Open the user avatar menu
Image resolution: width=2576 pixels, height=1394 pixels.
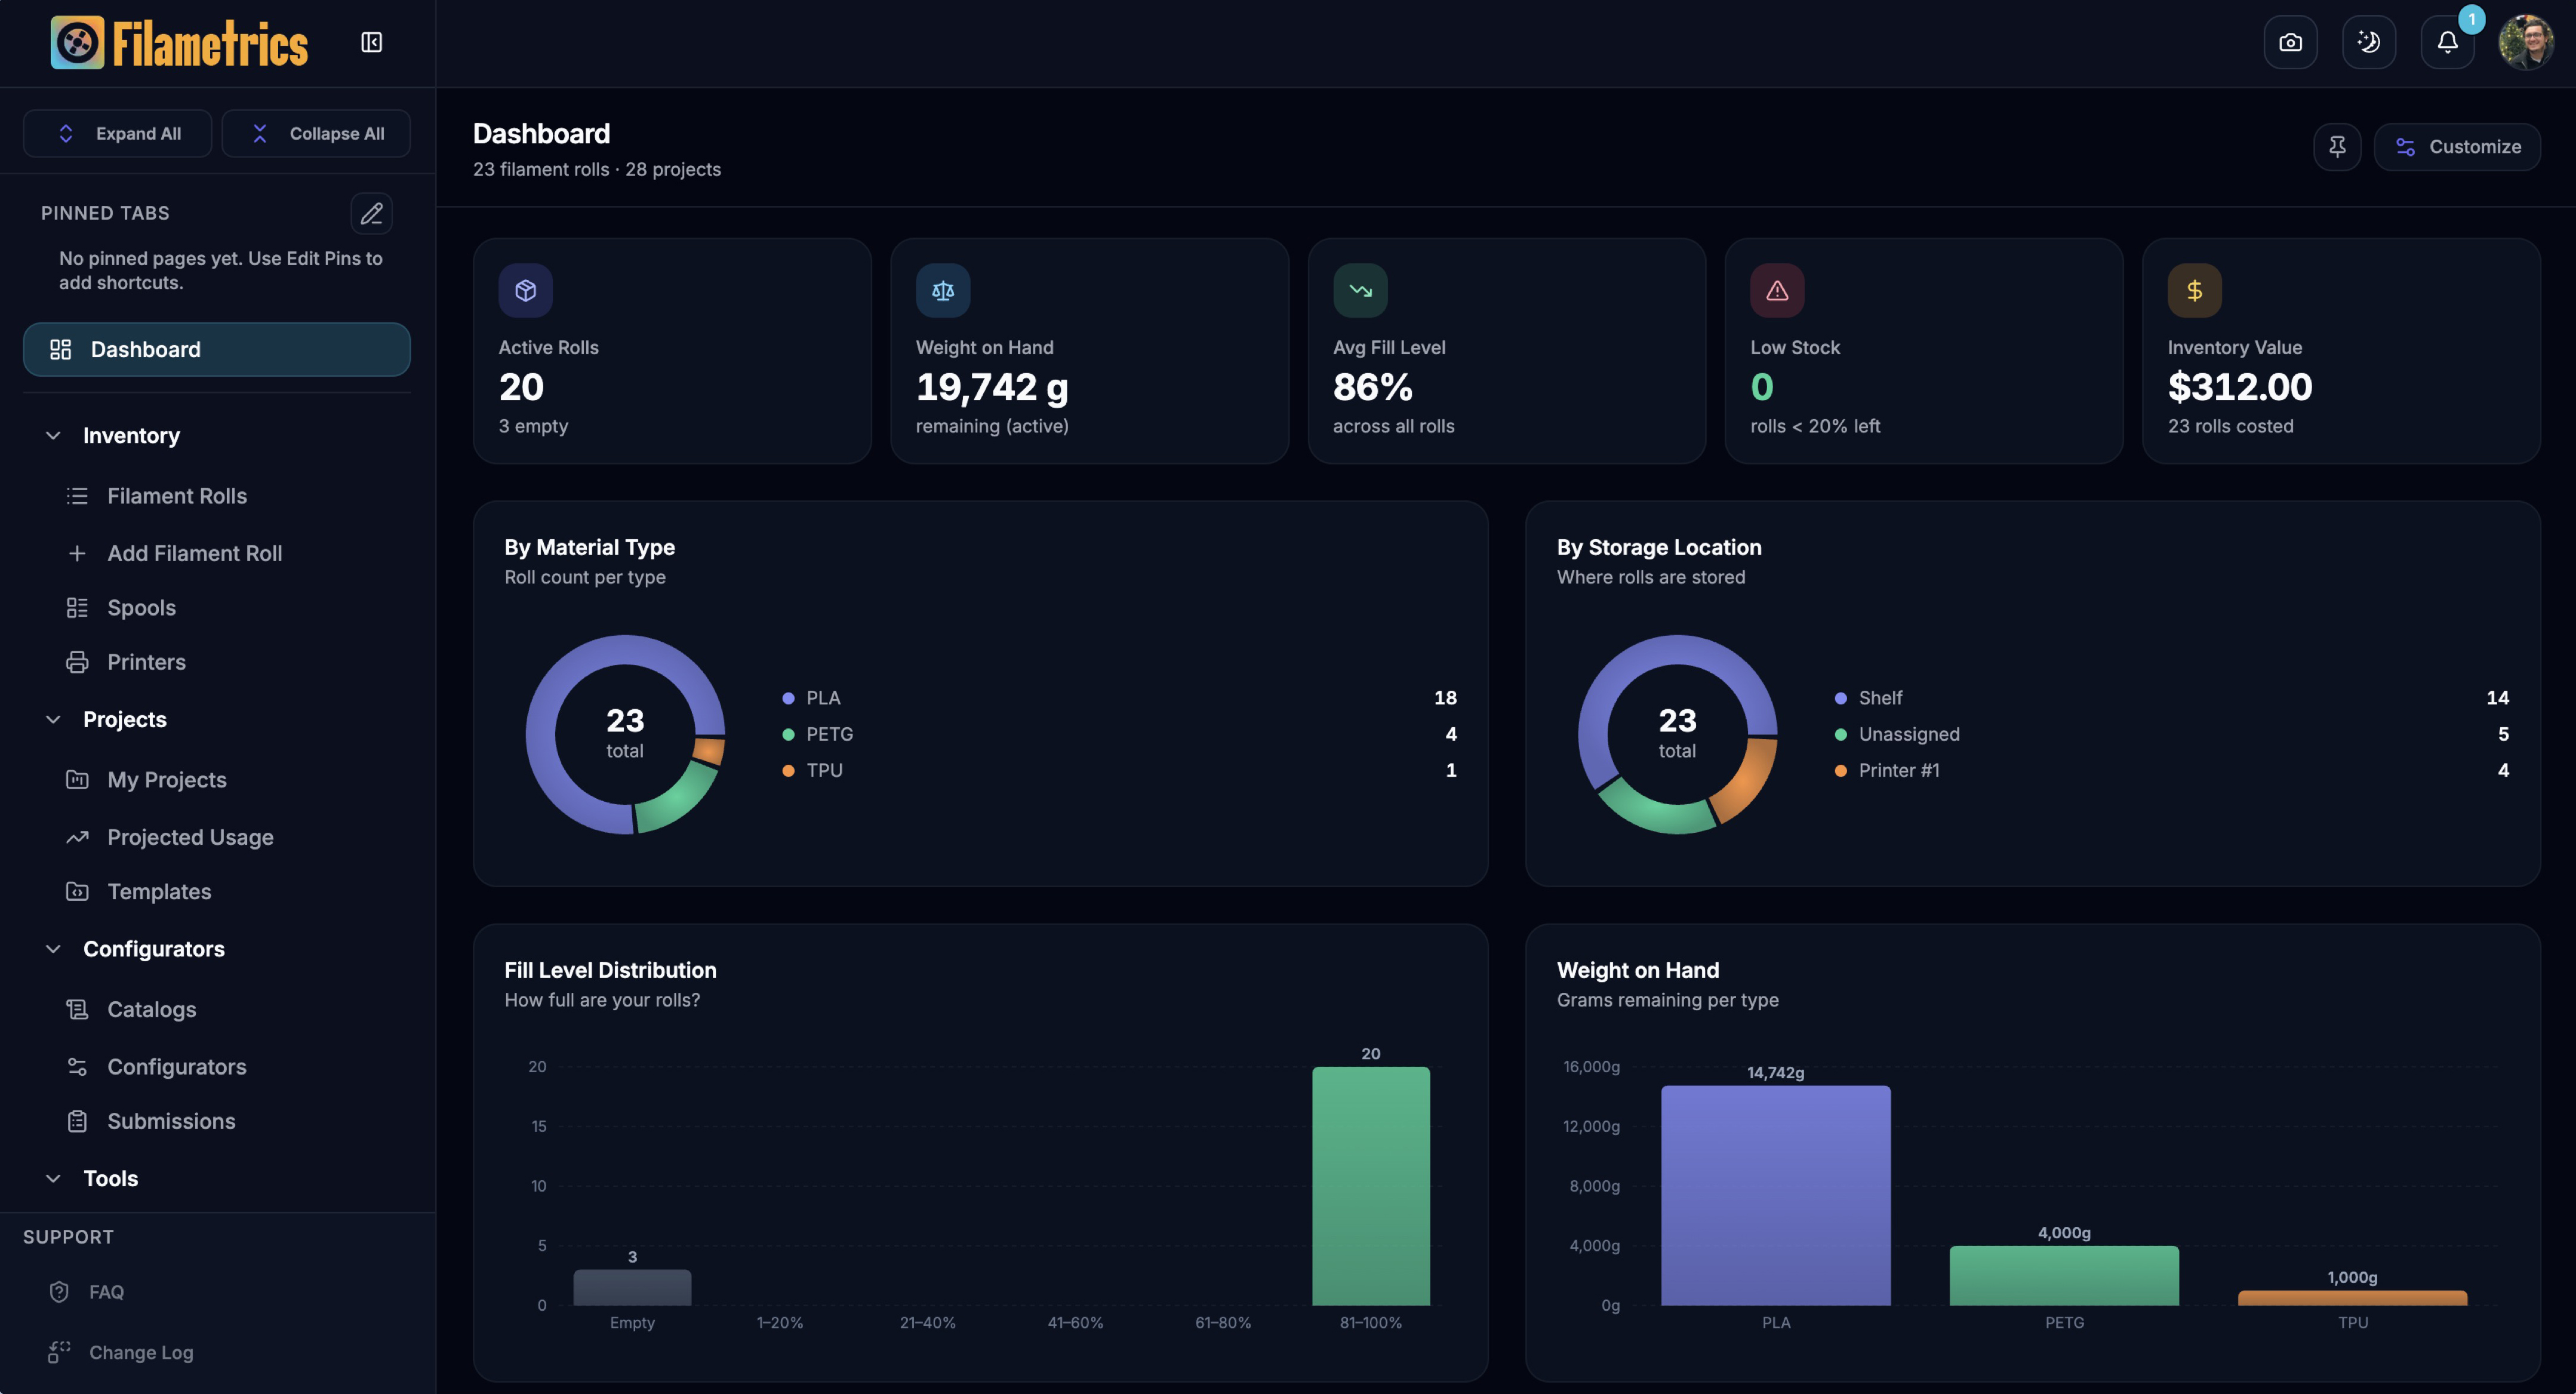click(2526, 42)
